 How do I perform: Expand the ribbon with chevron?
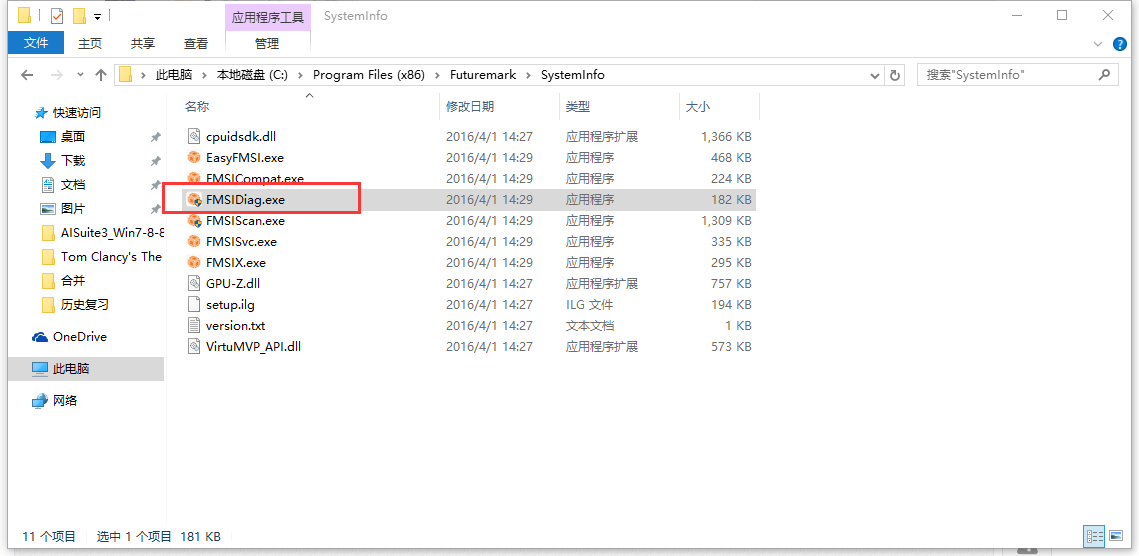(x=1098, y=44)
